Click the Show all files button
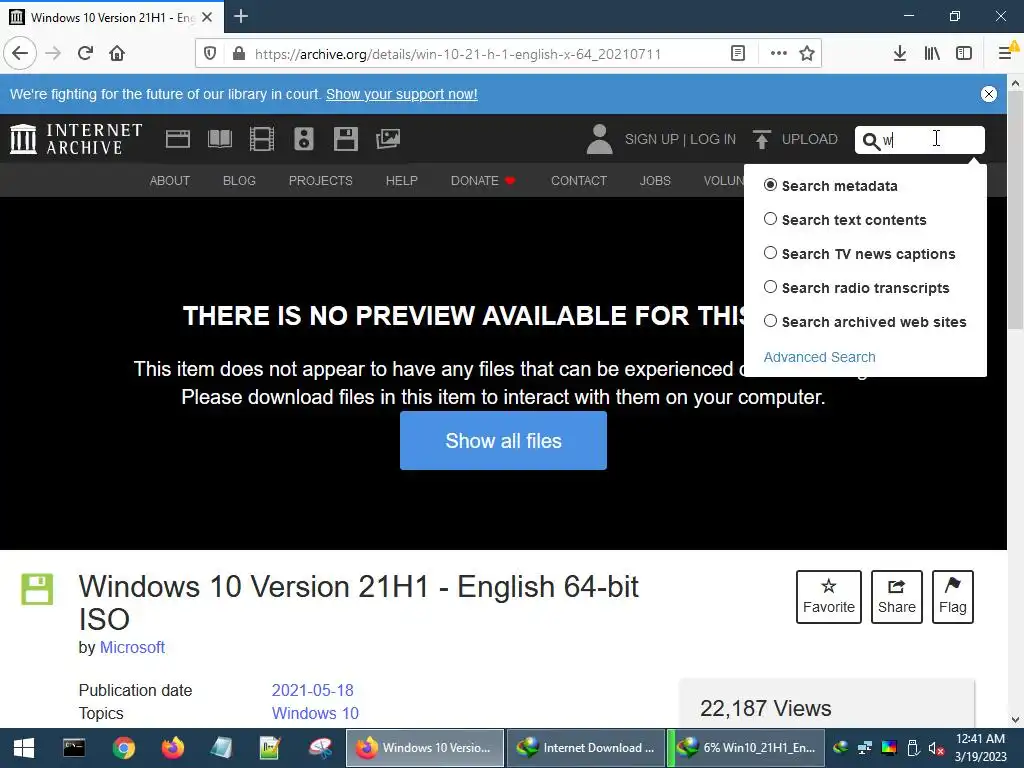Image resolution: width=1024 pixels, height=768 pixels. tap(504, 441)
